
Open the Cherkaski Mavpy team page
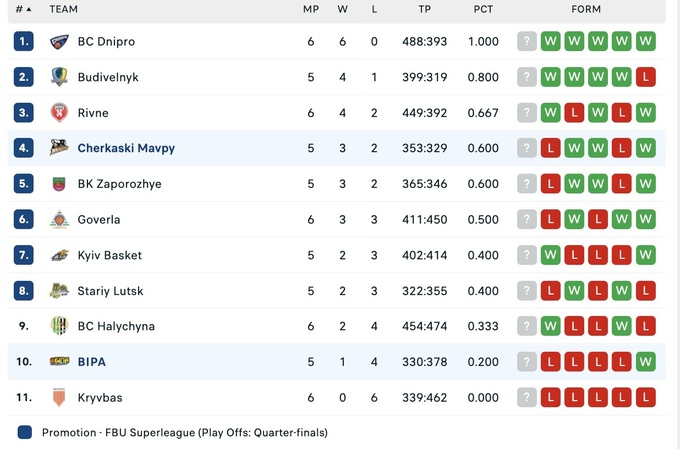click(x=126, y=148)
